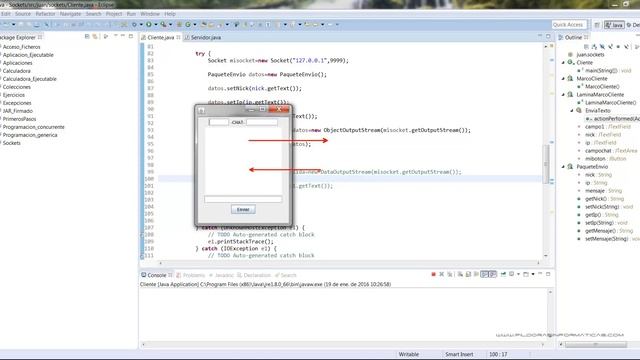Collapse the EnviaTexto node in Outline
Image resolution: width=640 pixels, height=360 pixels.
click(x=572, y=111)
